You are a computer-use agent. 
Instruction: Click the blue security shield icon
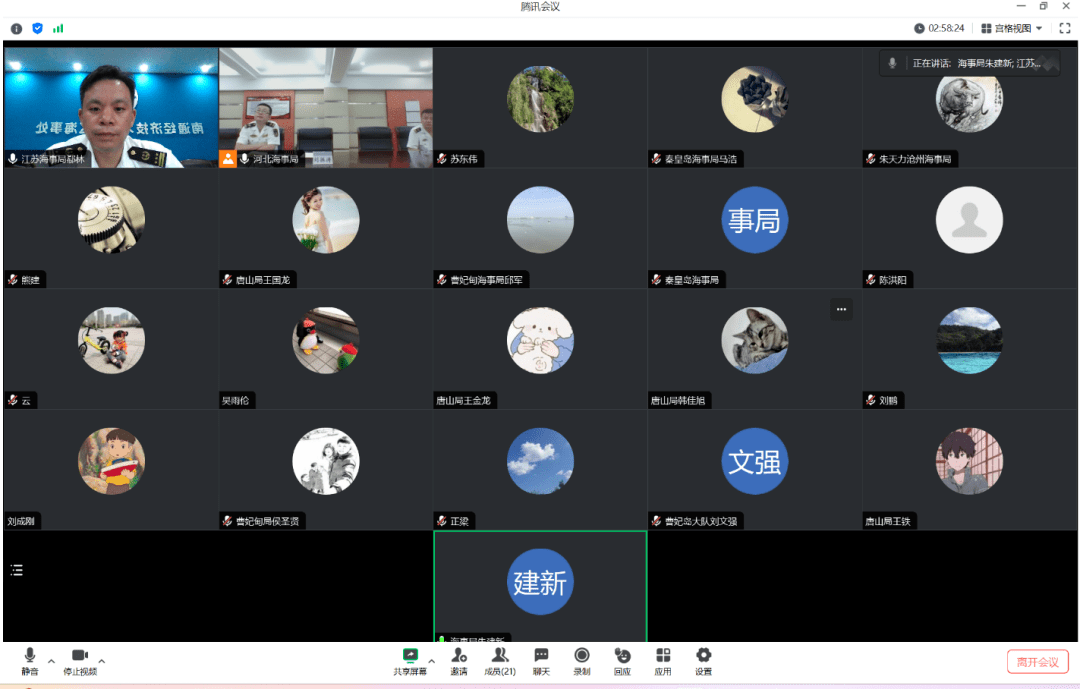click(x=37, y=28)
